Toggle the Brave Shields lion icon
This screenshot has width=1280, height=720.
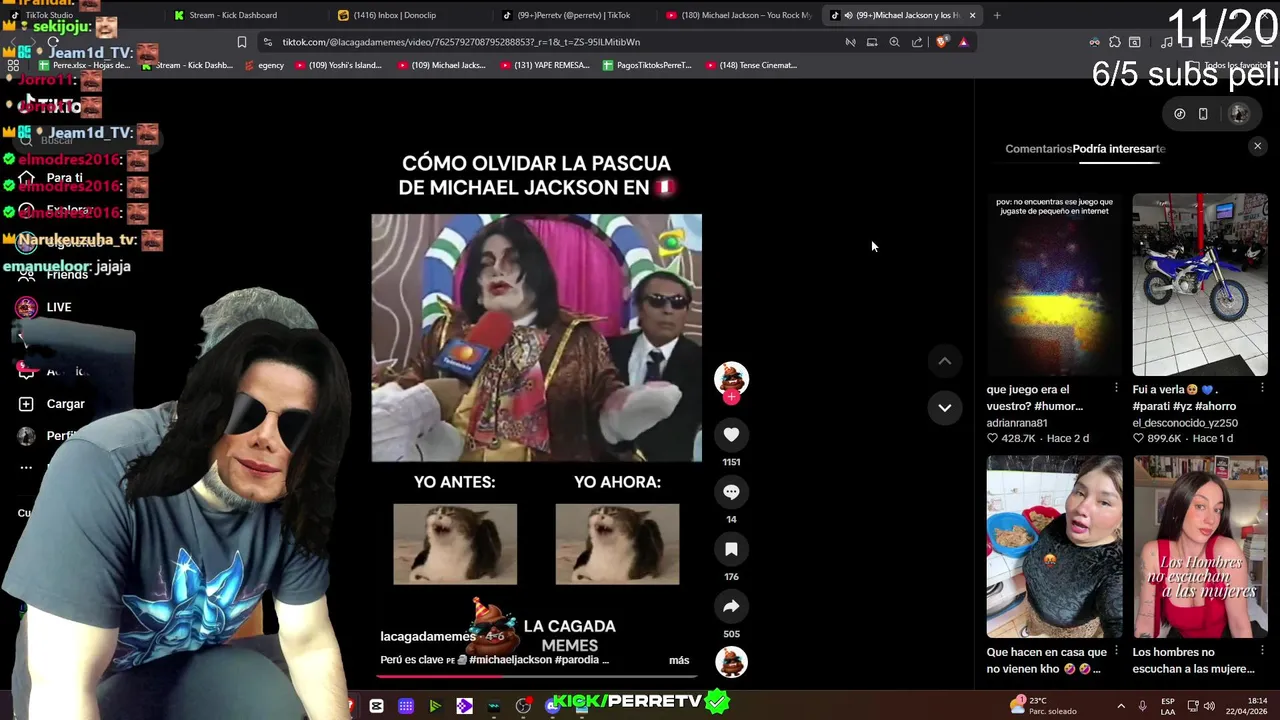pos(942,42)
